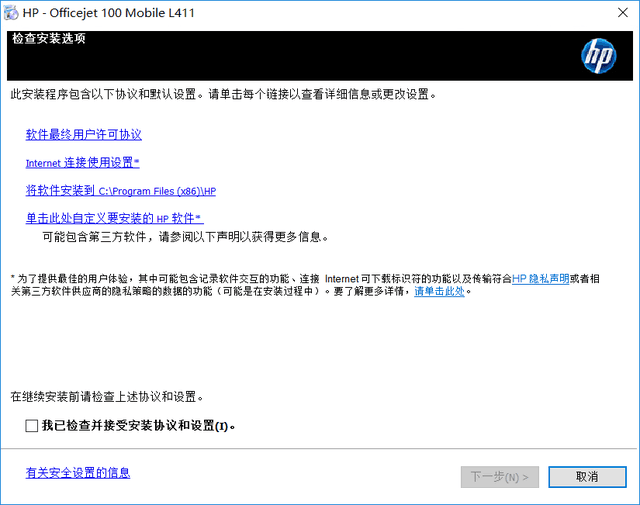The width and height of the screenshot is (640, 505).
Task: Click the installer icon in title bar
Action: pyautogui.click(x=11, y=13)
